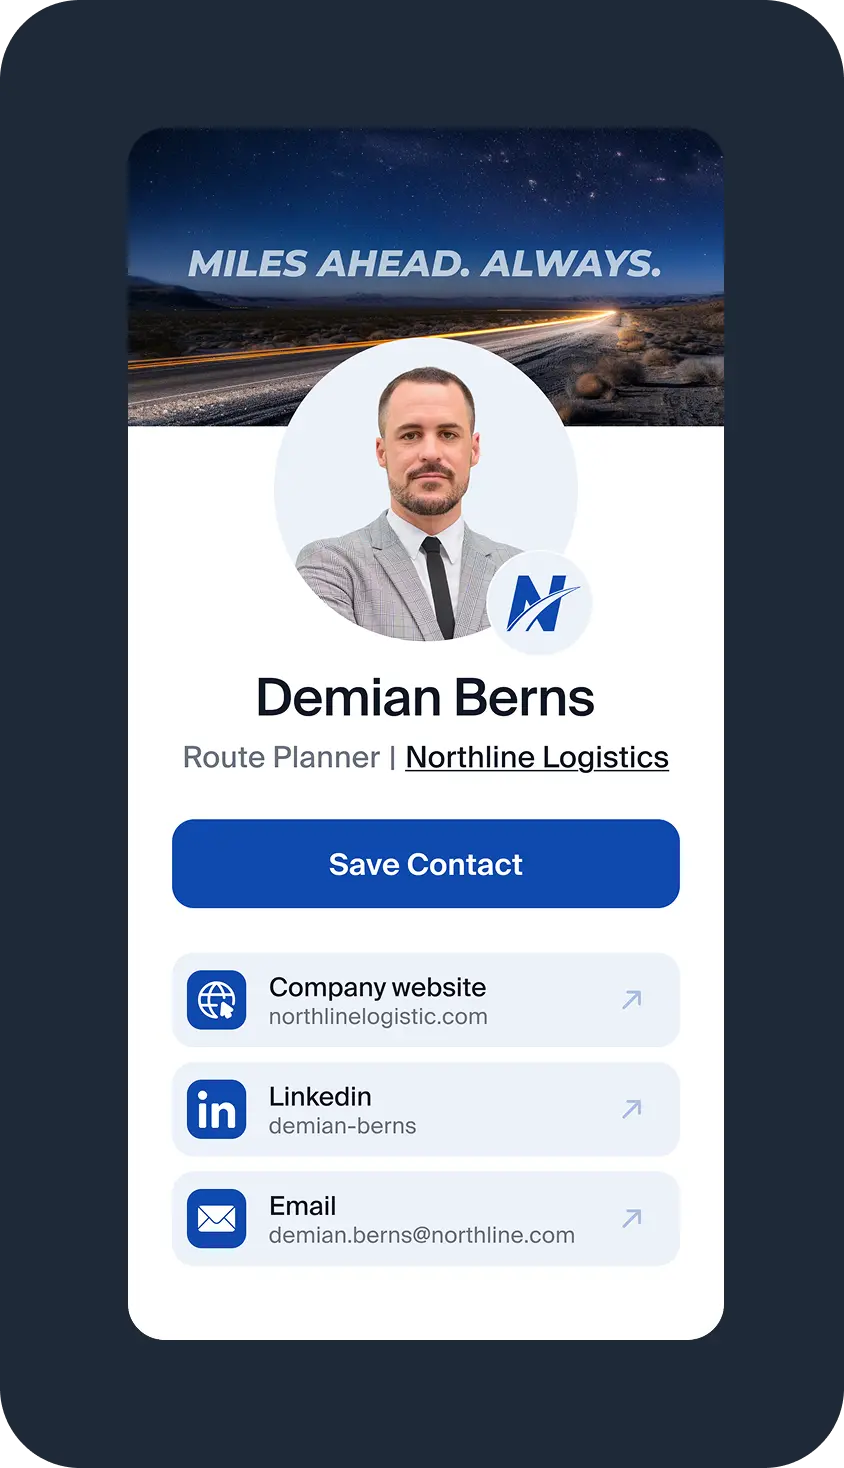Viewport: 844px width, 1468px height.
Task: Click the 'Email' row title
Action: [302, 1206]
